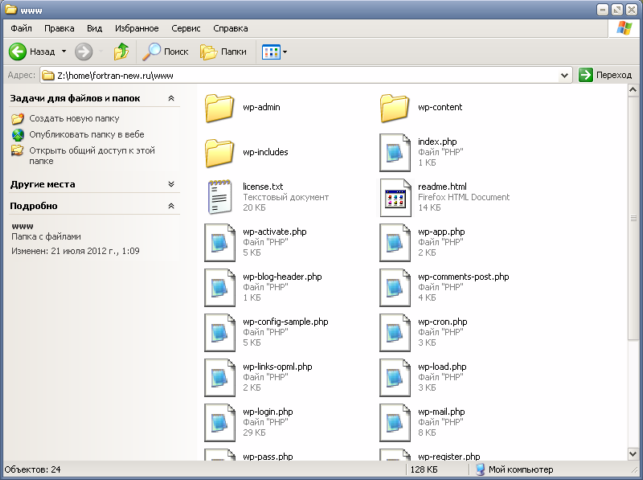
Task: Select the wp-includes folder icon
Action: point(219,153)
